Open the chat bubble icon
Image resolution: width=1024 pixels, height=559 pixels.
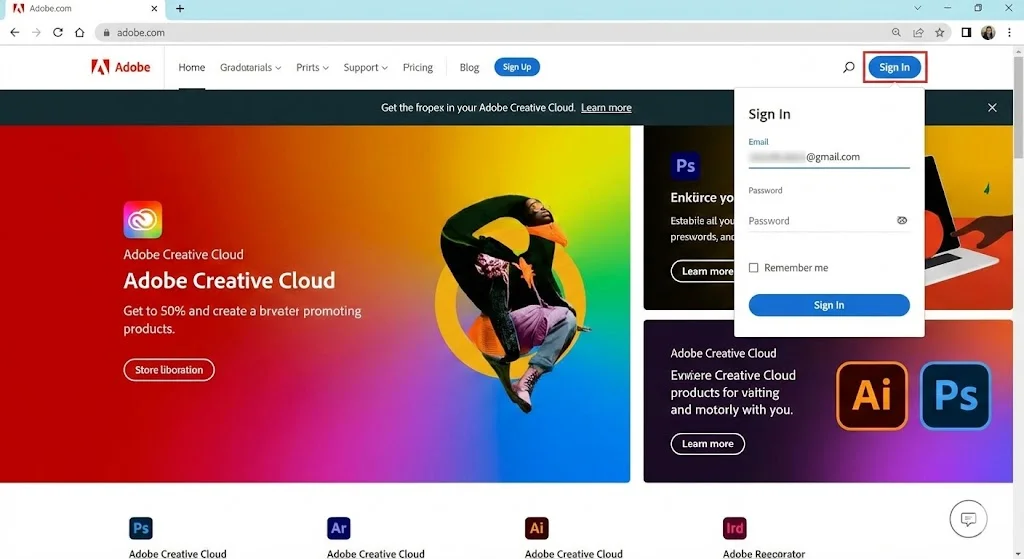pyautogui.click(x=967, y=519)
